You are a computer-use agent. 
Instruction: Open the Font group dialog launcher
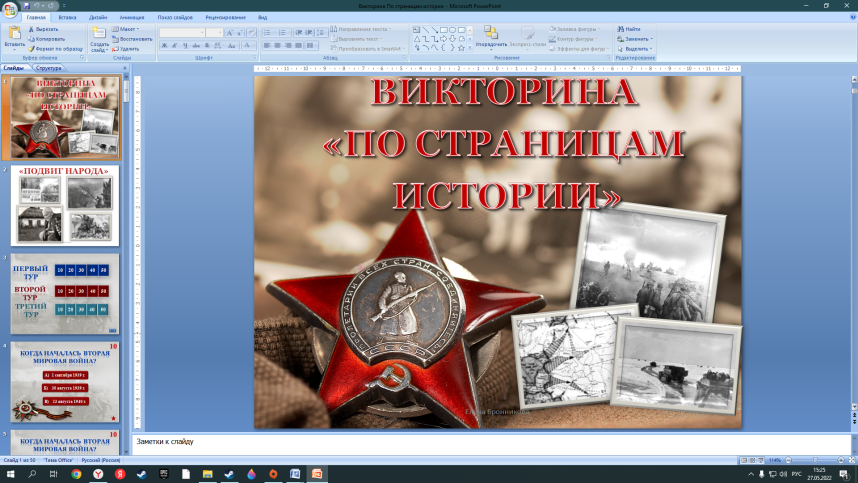pyautogui.click(x=255, y=57)
